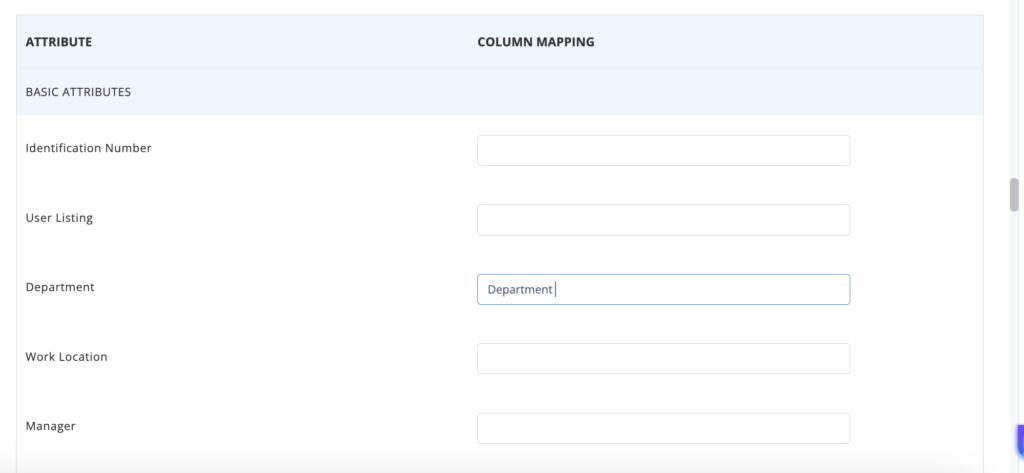This screenshot has height=473, width=1024.
Task: Click the Identification Number attribute label
Action: pyautogui.click(x=88, y=148)
